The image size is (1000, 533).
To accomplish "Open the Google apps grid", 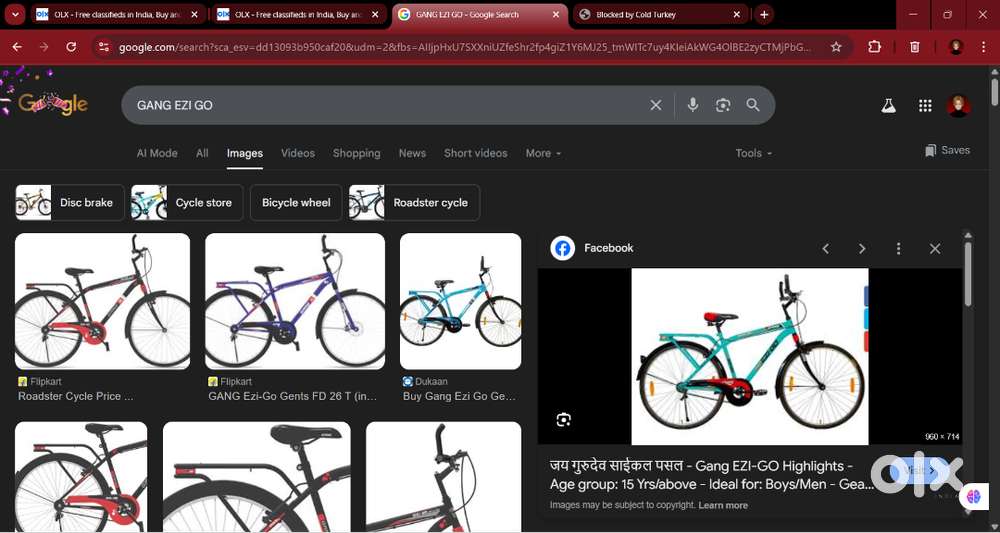I will pos(925,105).
